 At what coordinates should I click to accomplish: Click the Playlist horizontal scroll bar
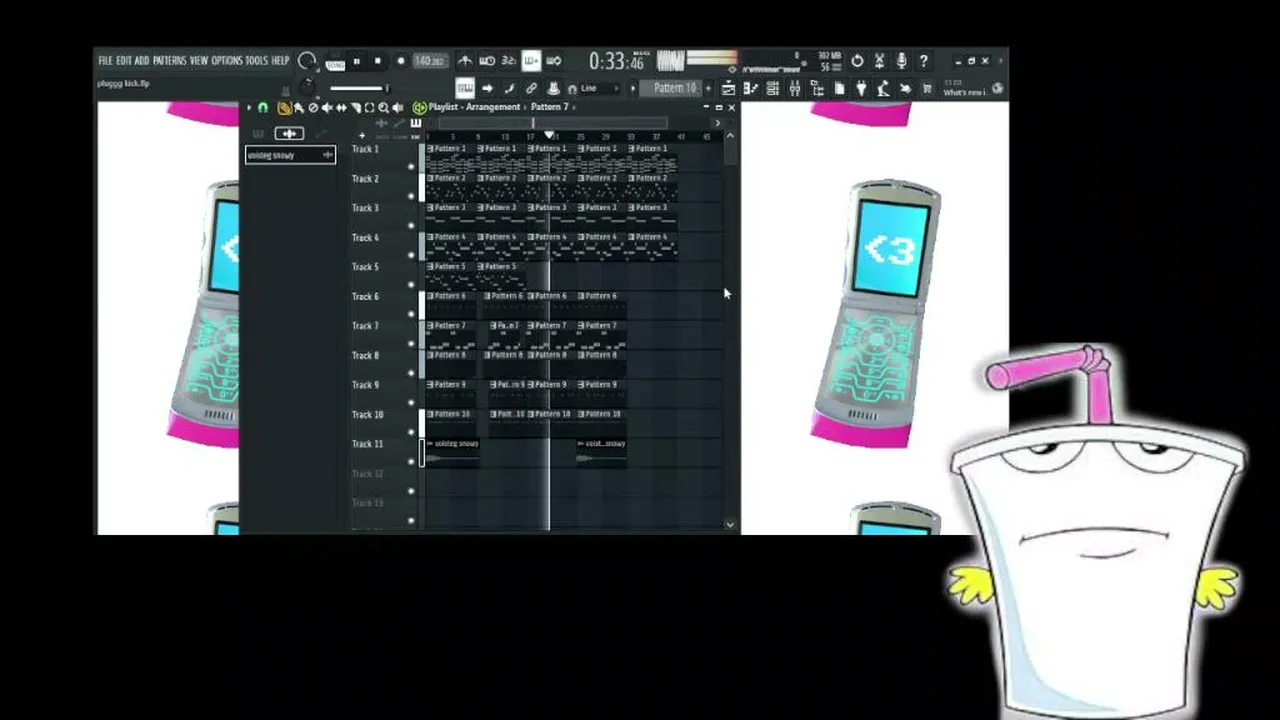(553, 124)
